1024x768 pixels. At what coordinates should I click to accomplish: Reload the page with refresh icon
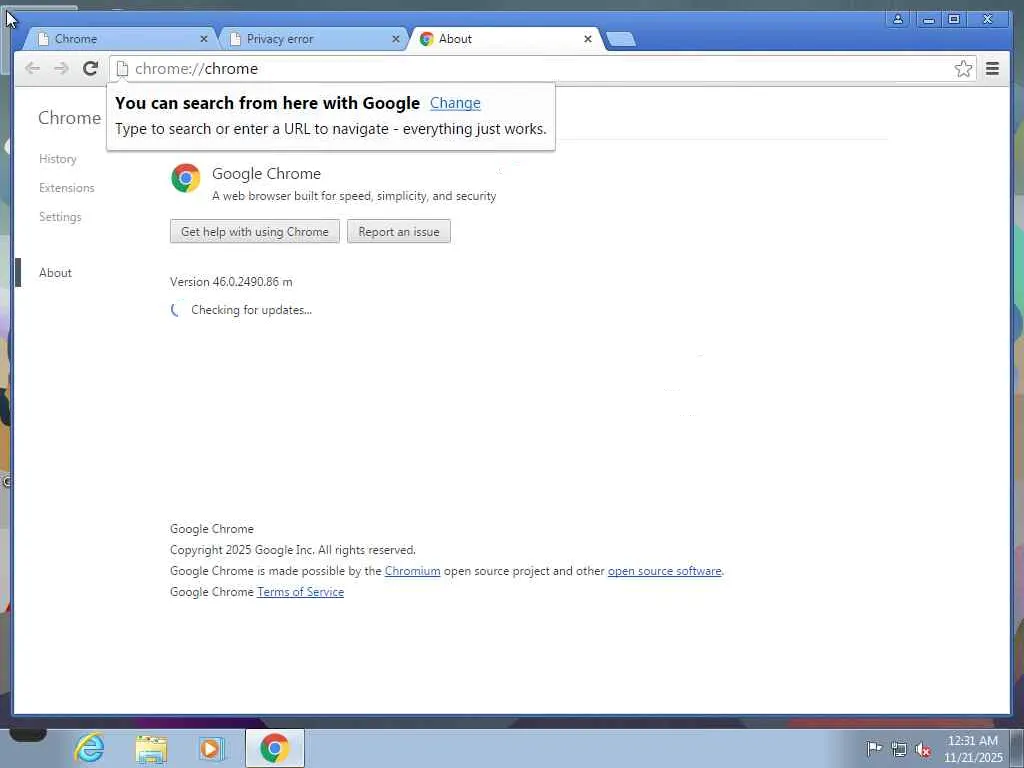point(90,69)
